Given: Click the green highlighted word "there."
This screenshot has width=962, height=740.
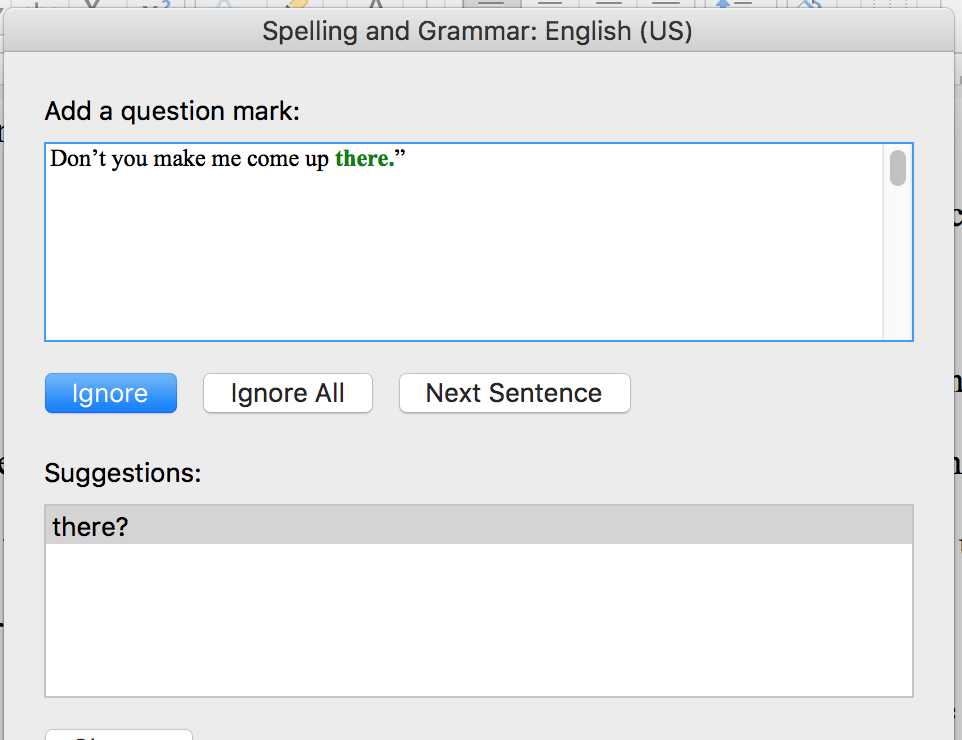Looking at the screenshot, I should [364, 159].
